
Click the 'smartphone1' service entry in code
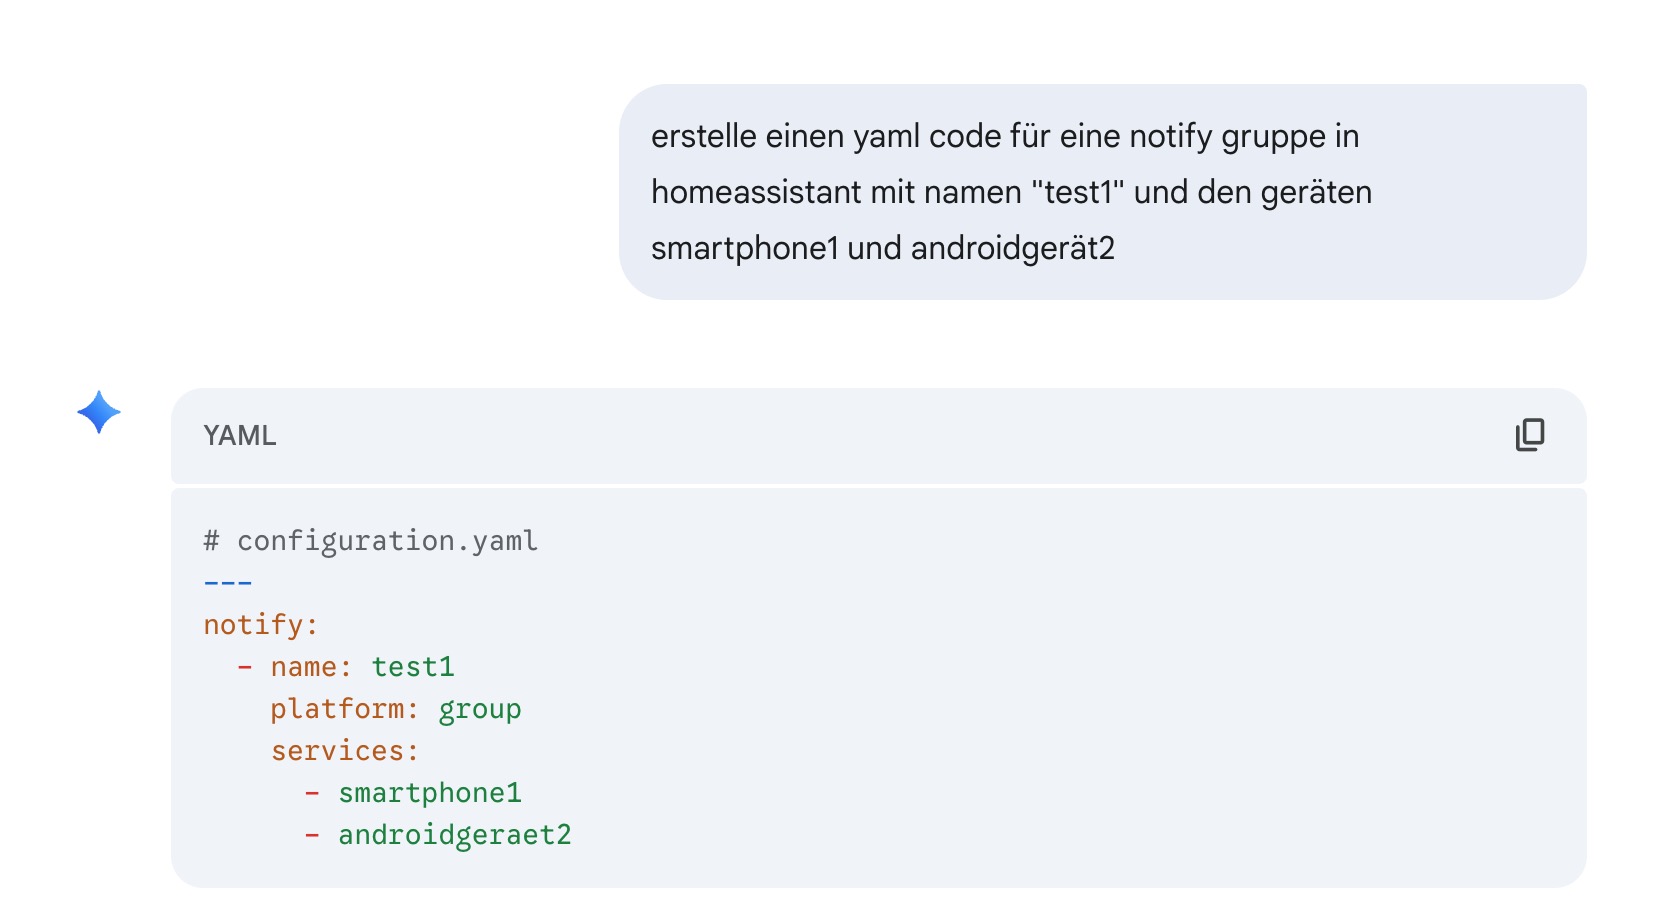(x=430, y=793)
